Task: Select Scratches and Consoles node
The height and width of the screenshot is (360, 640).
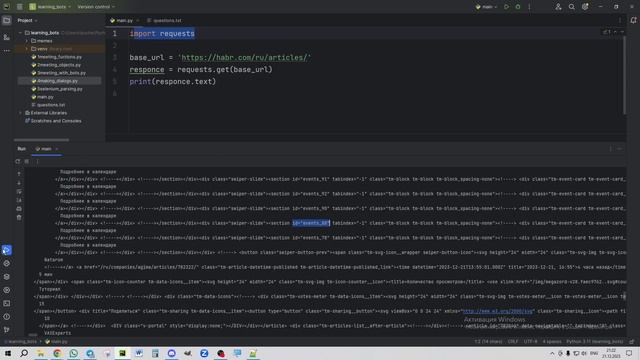Action: (53, 121)
